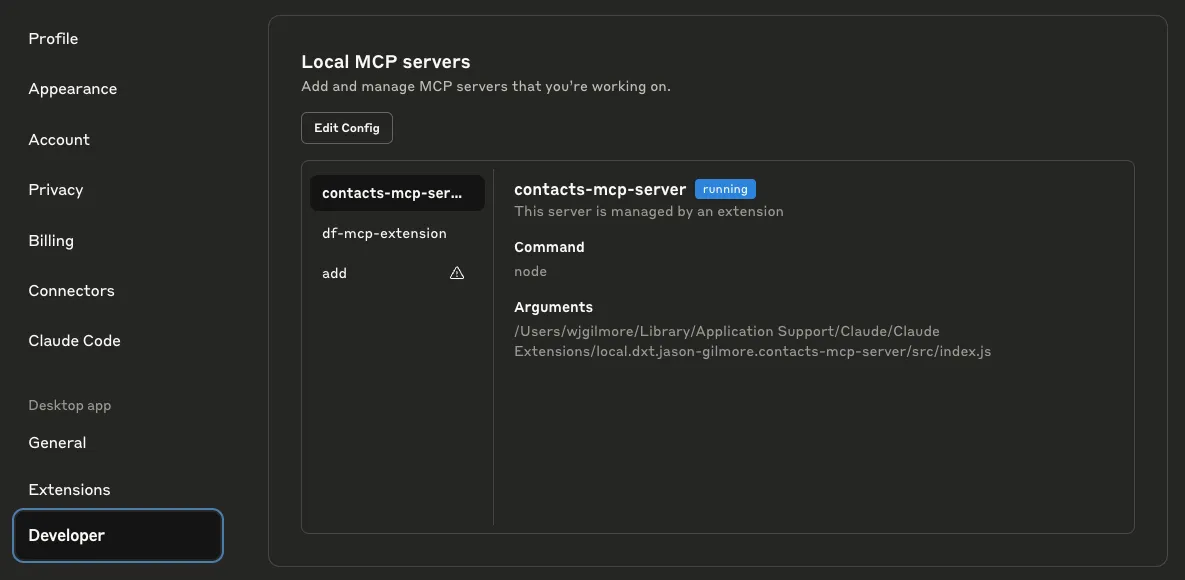Image resolution: width=1185 pixels, height=580 pixels.
Task: Open the Profile settings page
Action: (53, 39)
